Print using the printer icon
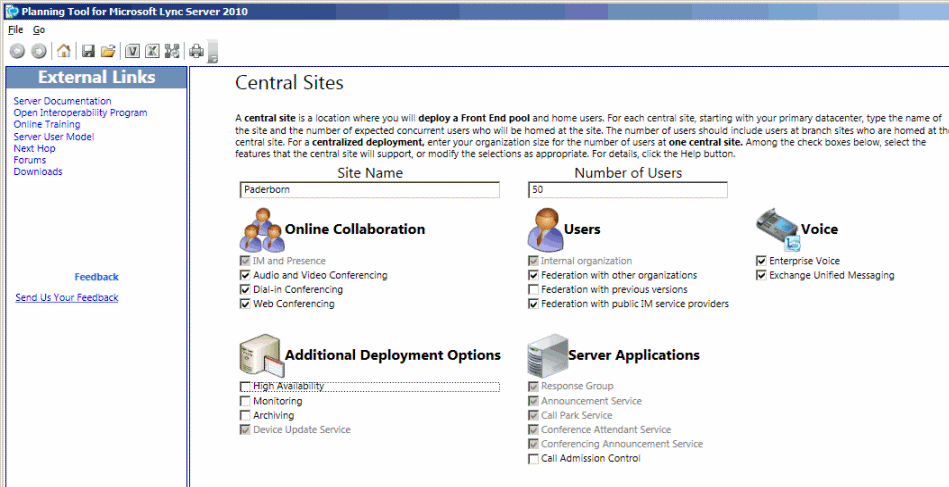The height and width of the screenshot is (487, 949). [x=197, y=51]
